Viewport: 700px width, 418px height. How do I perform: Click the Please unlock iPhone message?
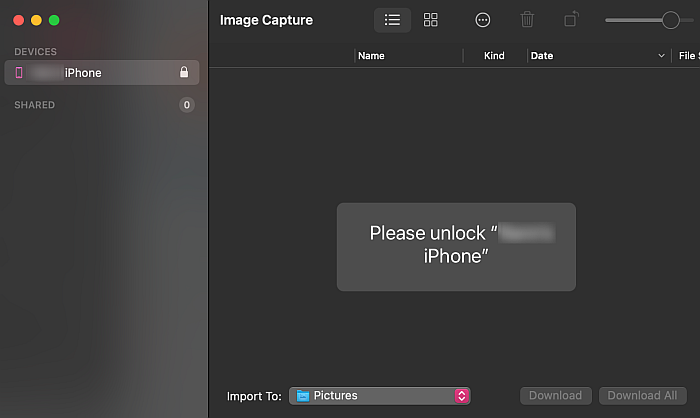(456, 247)
